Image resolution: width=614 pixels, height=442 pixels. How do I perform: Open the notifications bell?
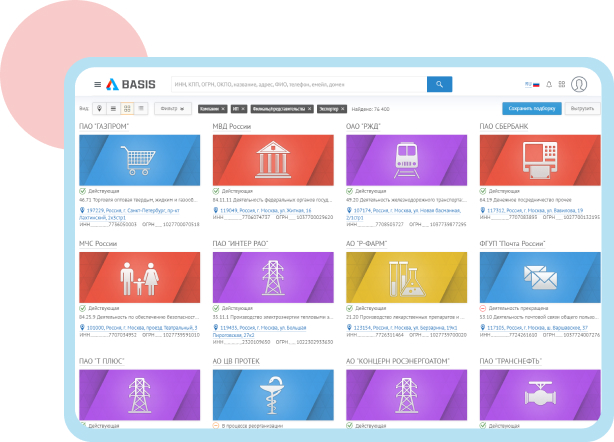click(549, 85)
